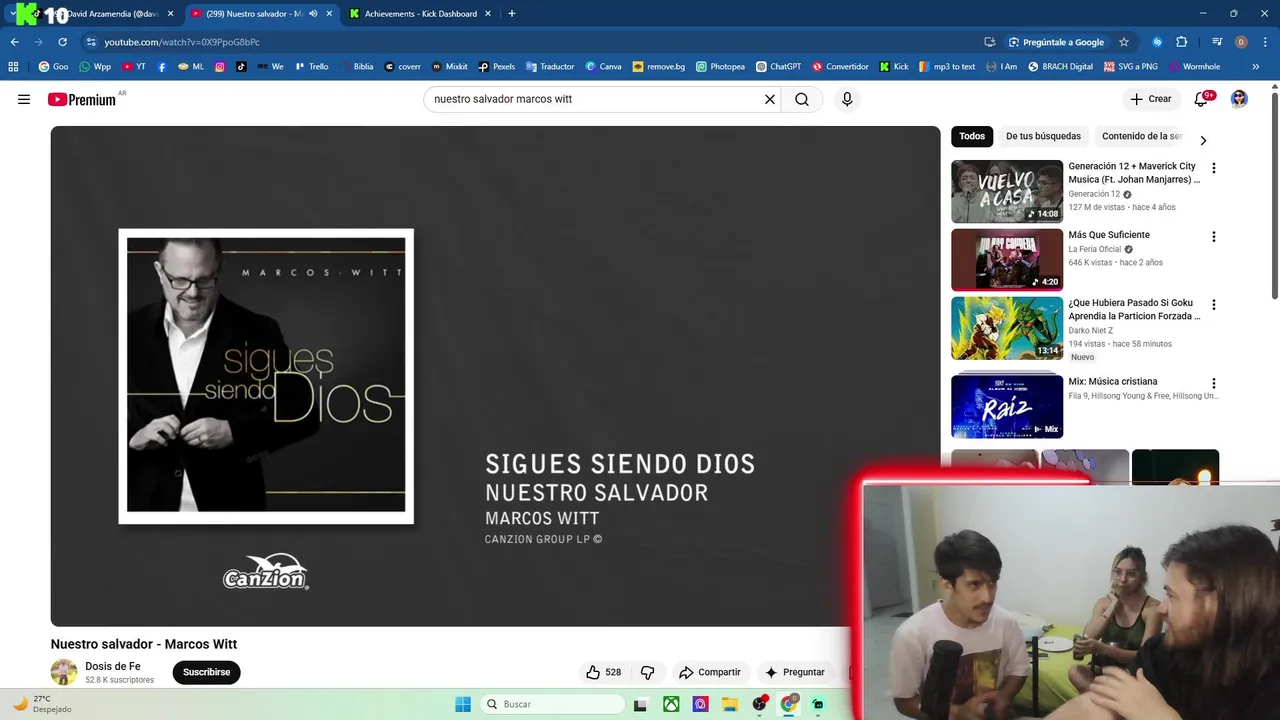Open Xbox app from the taskbar
The width and height of the screenshot is (1280, 720).
click(x=671, y=704)
